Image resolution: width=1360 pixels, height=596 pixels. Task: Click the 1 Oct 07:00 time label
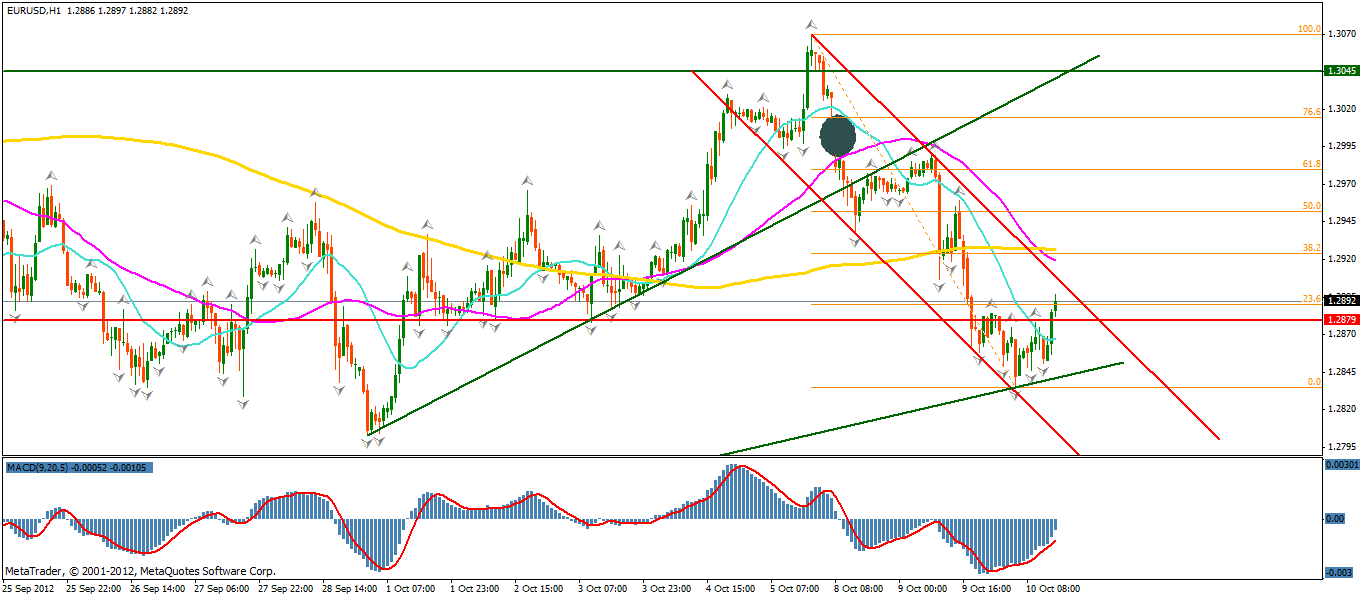pos(408,588)
